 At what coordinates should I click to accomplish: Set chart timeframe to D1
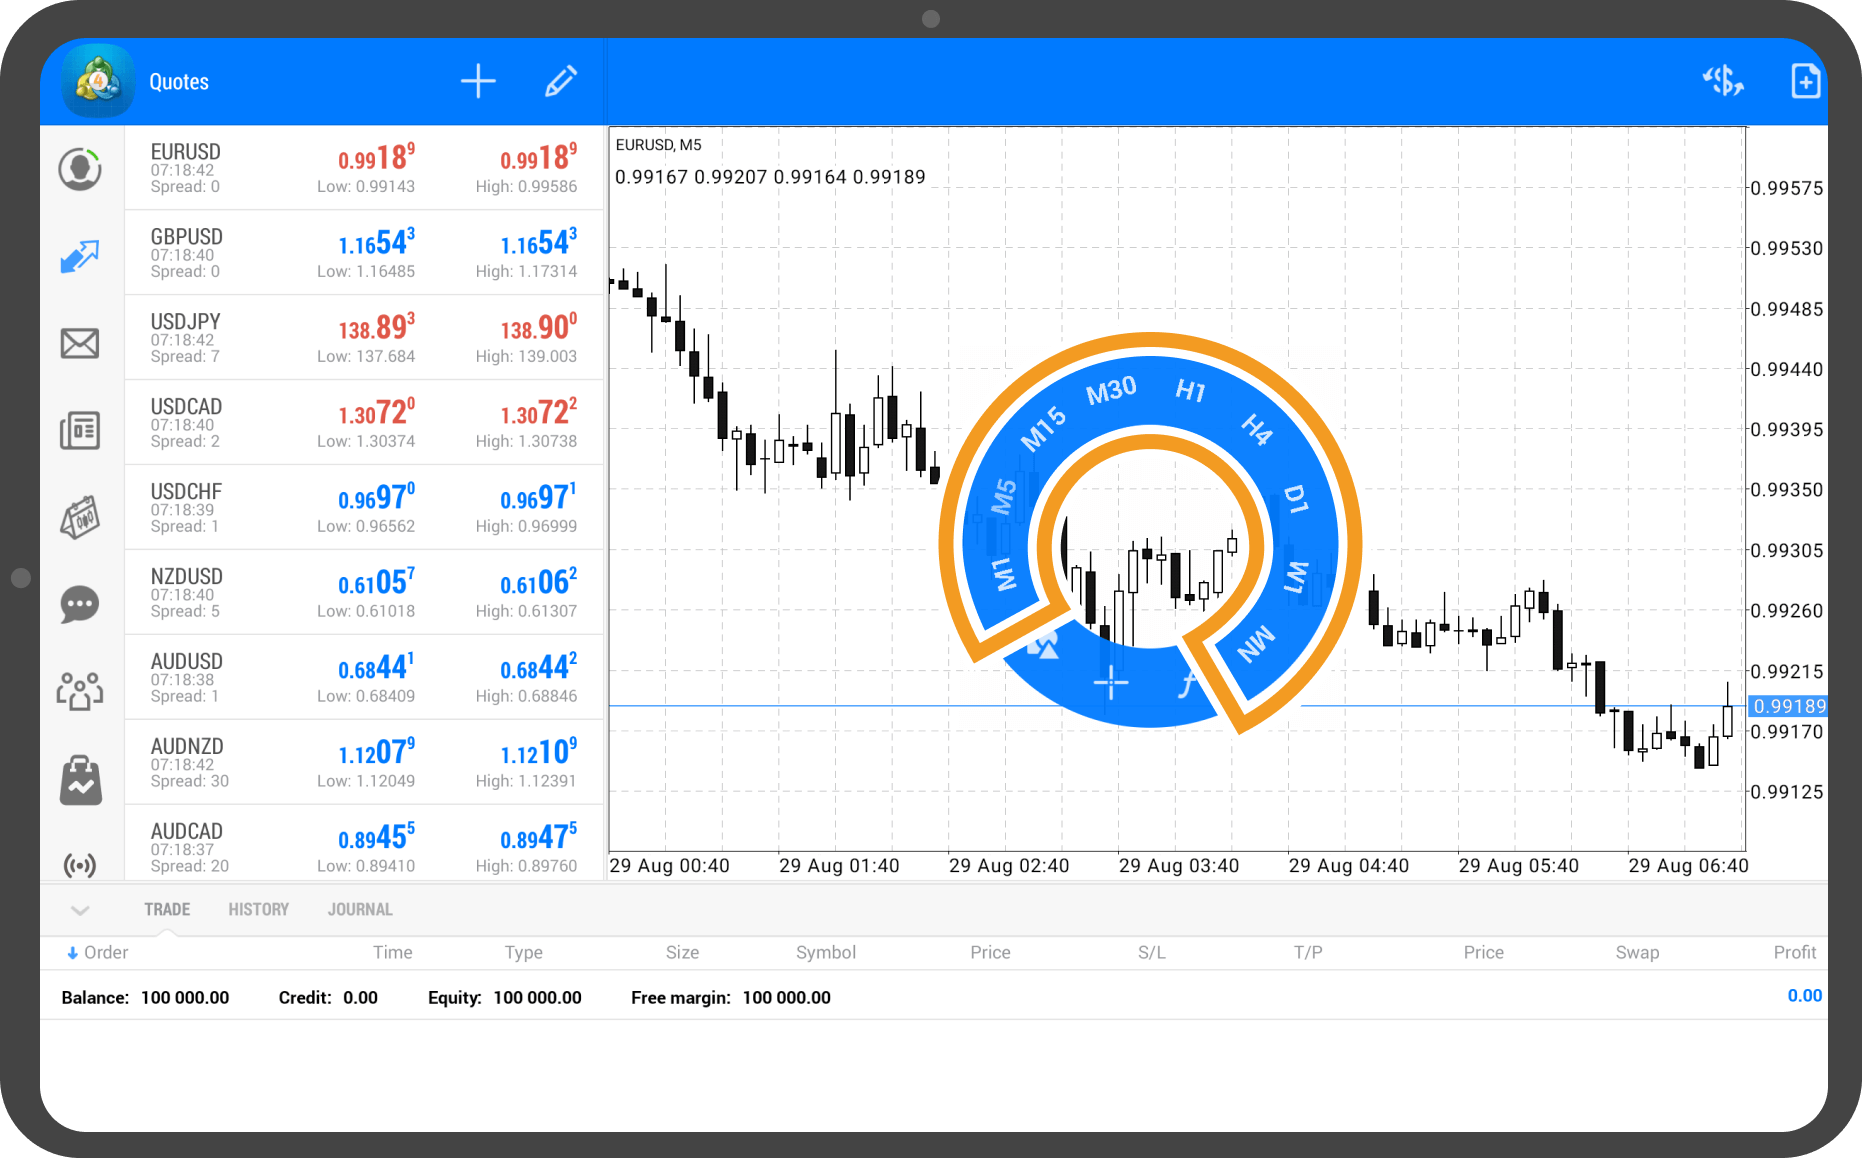[x=1295, y=499]
